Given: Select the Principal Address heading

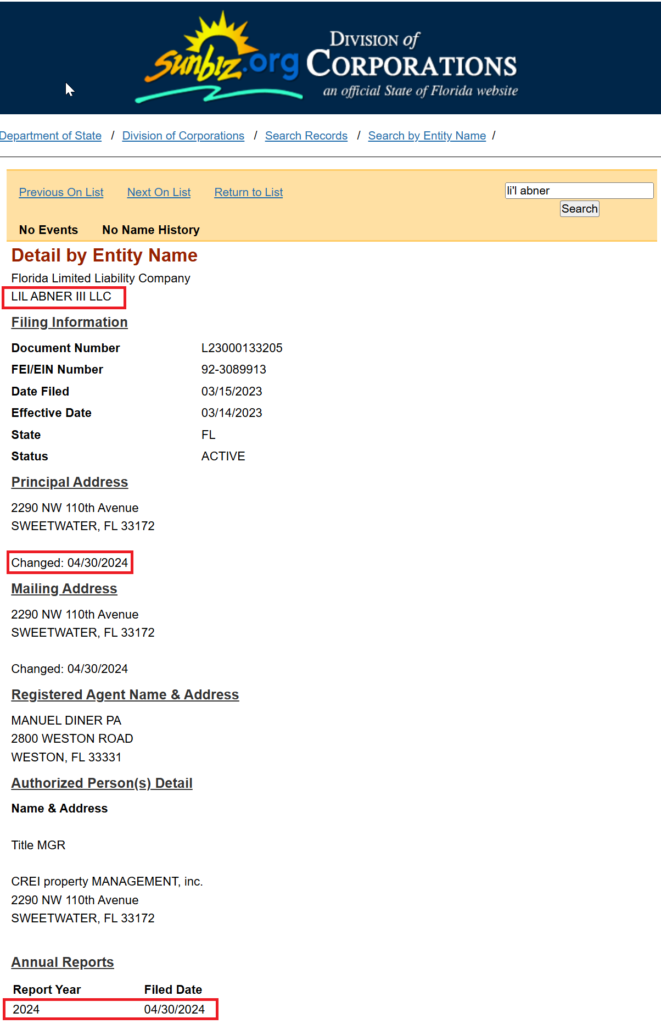Looking at the screenshot, I should click(x=69, y=483).
